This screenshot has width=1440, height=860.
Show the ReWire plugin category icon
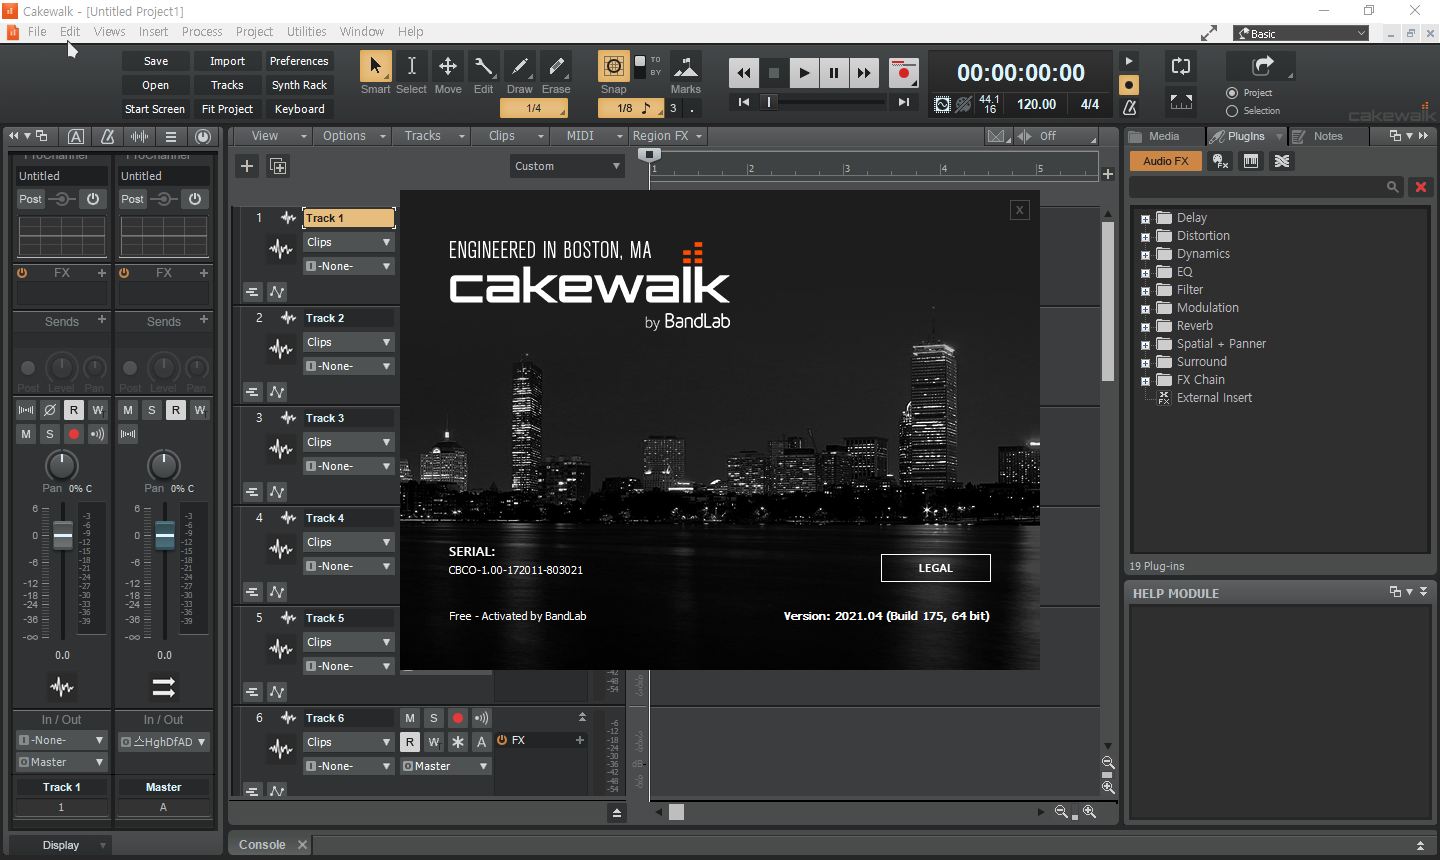(x=1282, y=161)
